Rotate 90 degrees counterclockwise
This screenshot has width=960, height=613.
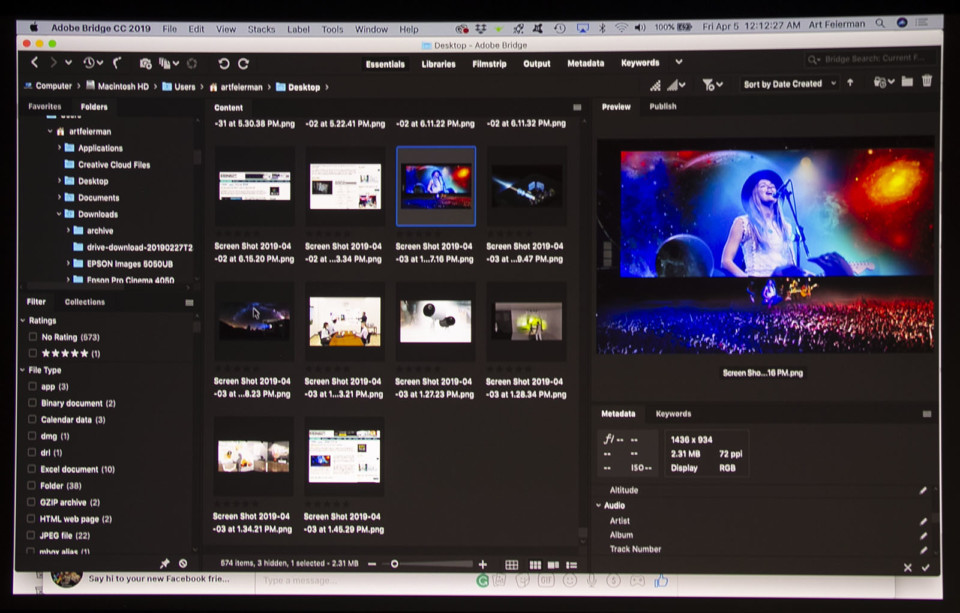pyautogui.click(x=223, y=63)
